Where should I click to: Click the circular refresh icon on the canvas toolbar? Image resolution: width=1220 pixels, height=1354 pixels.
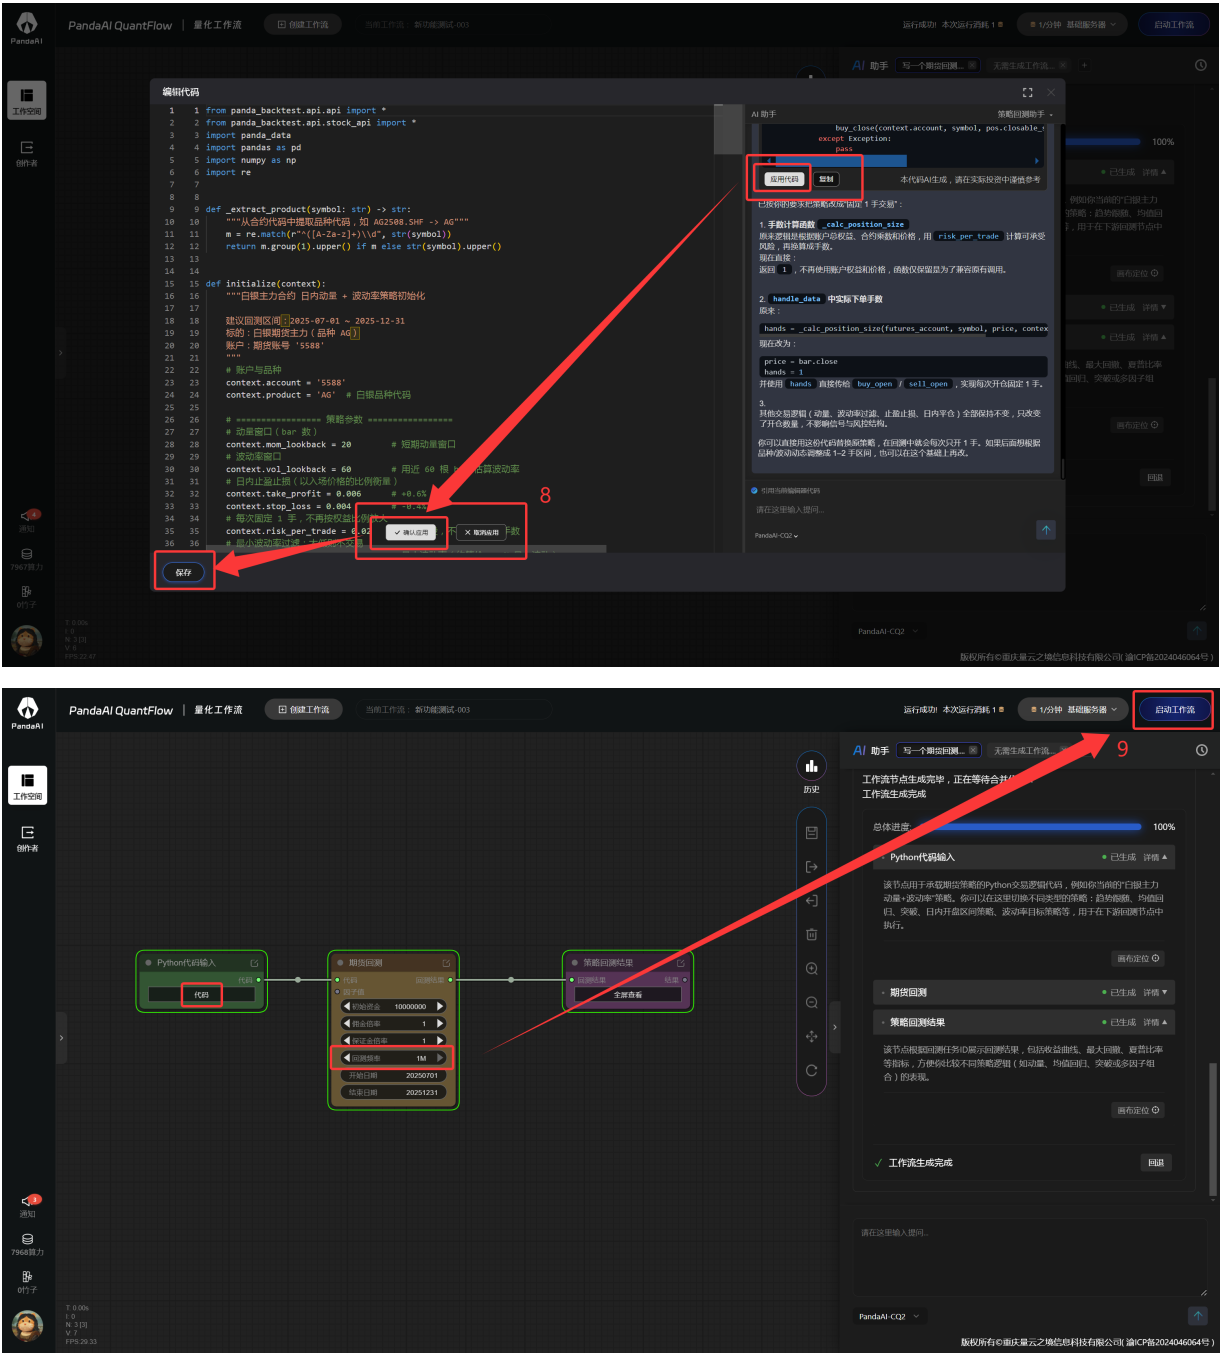[x=811, y=1070]
